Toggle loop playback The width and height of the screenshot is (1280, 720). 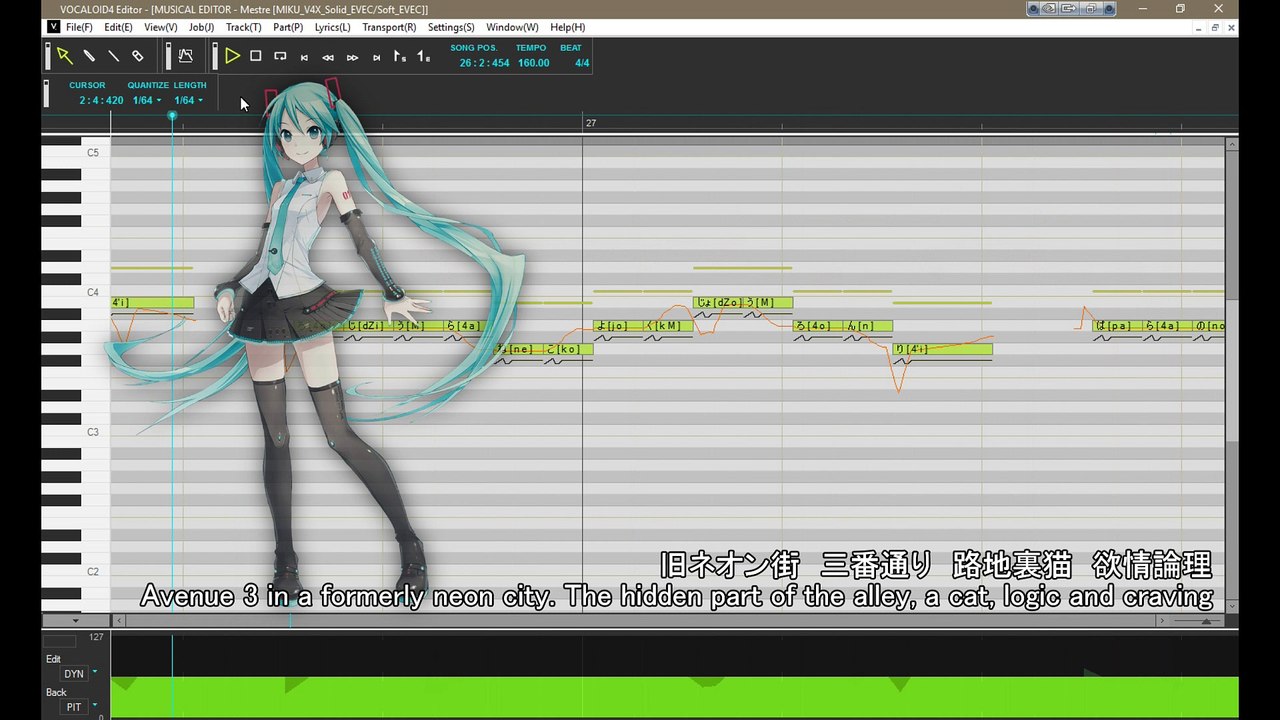click(x=280, y=56)
